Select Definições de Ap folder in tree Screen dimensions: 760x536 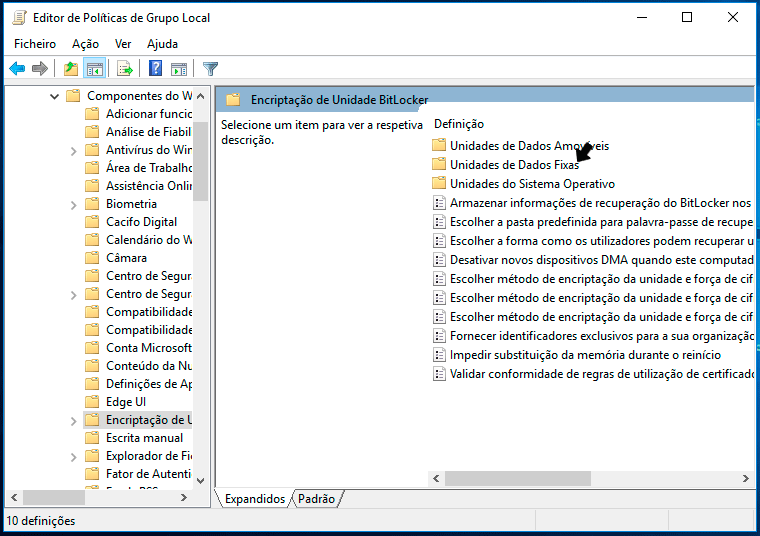pyautogui.click(x=139, y=384)
